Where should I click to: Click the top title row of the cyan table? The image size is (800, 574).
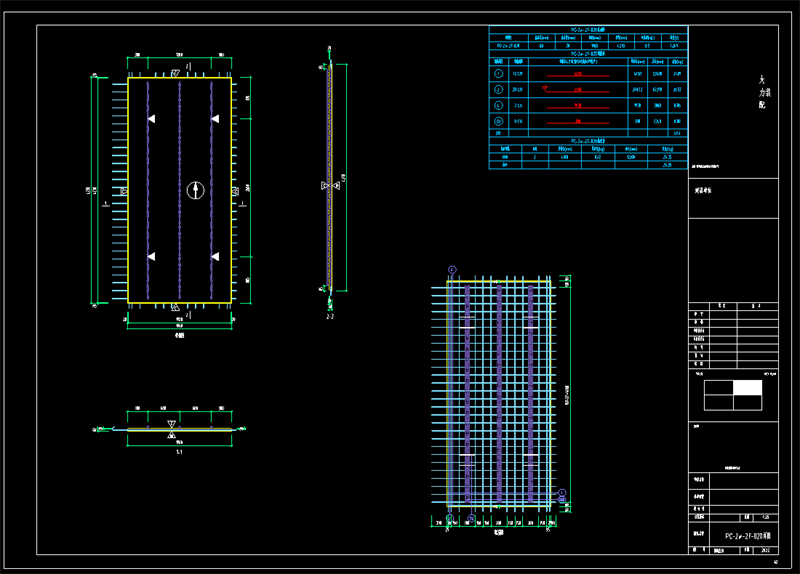(588, 30)
